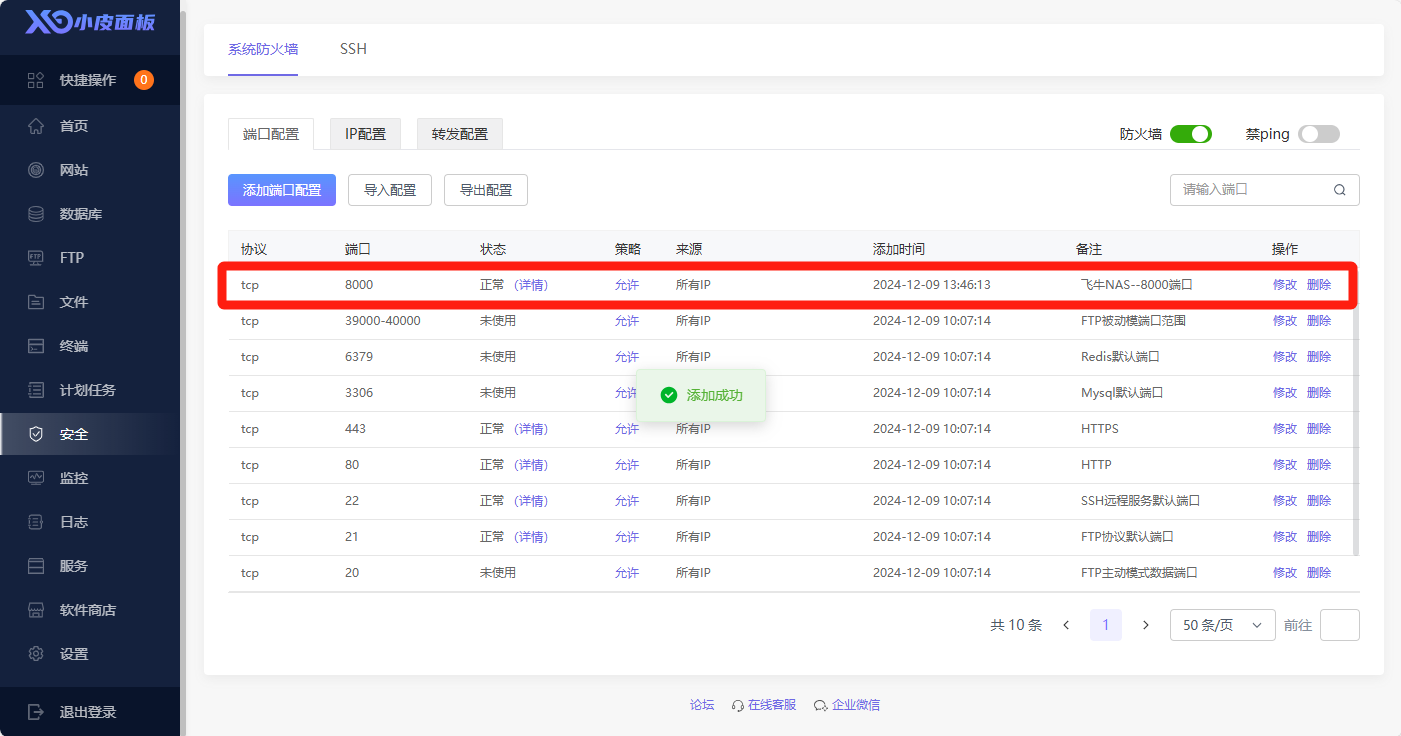This screenshot has height=736, width=1401.
Task: Click the 添加端口配置 button
Action: click(282, 190)
